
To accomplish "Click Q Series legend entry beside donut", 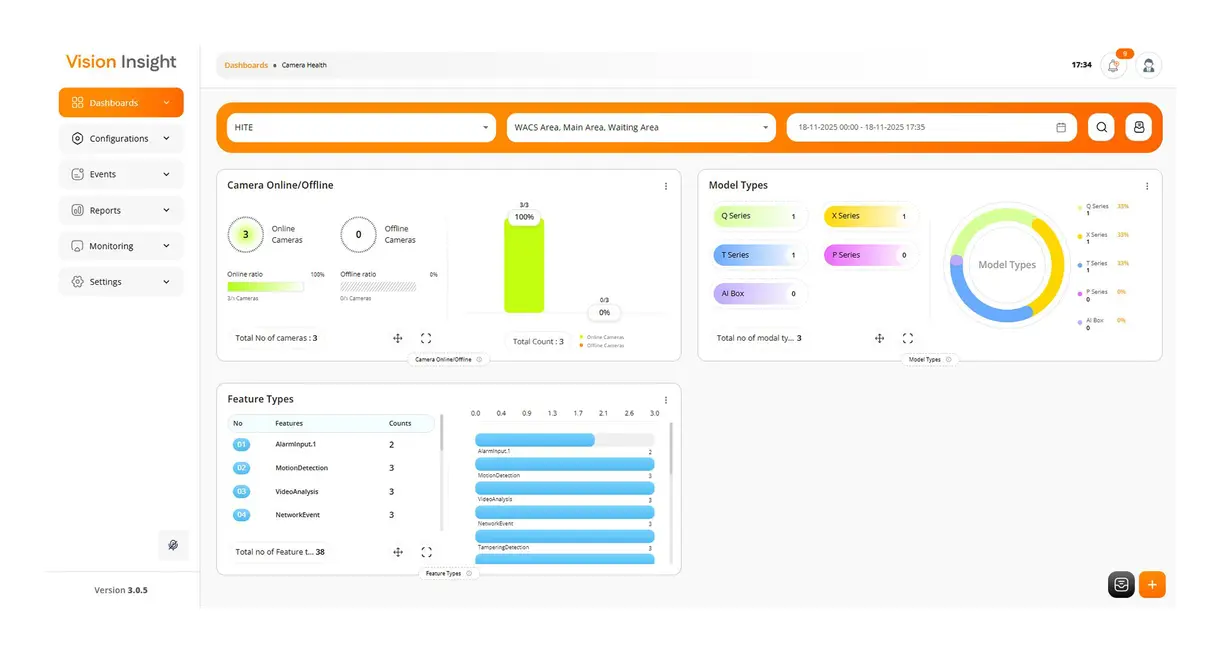I will tap(1103, 210).
